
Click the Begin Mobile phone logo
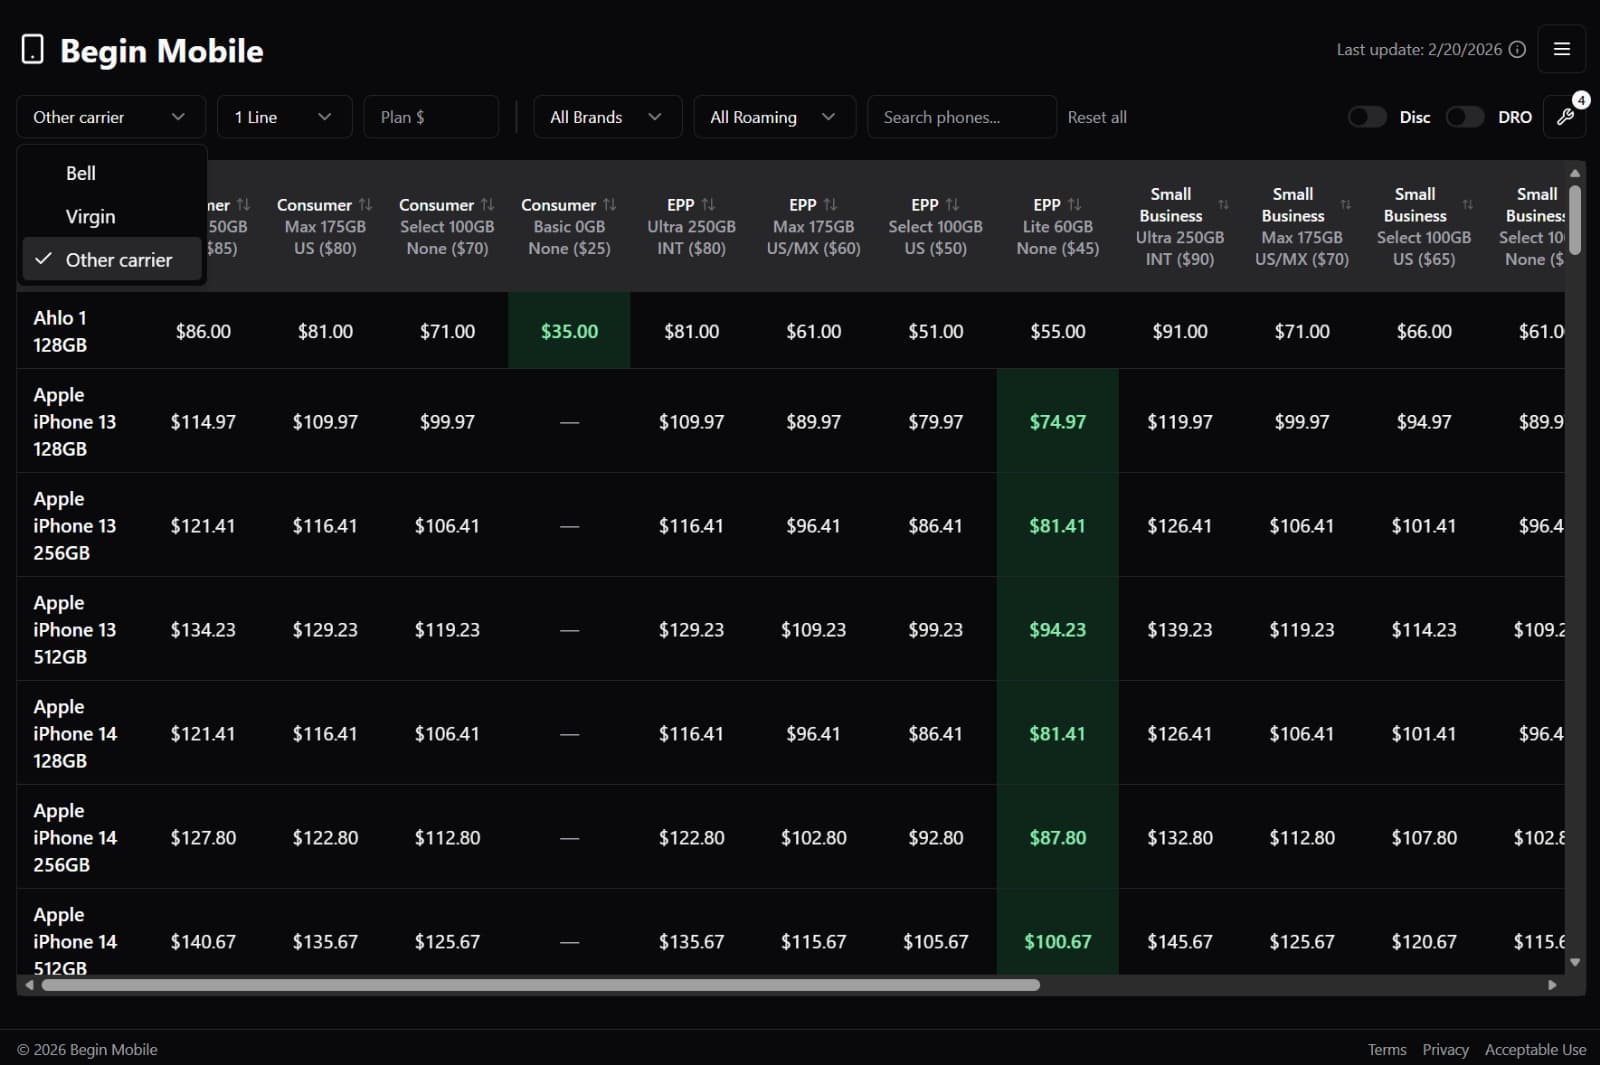pyautogui.click(x=33, y=50)
